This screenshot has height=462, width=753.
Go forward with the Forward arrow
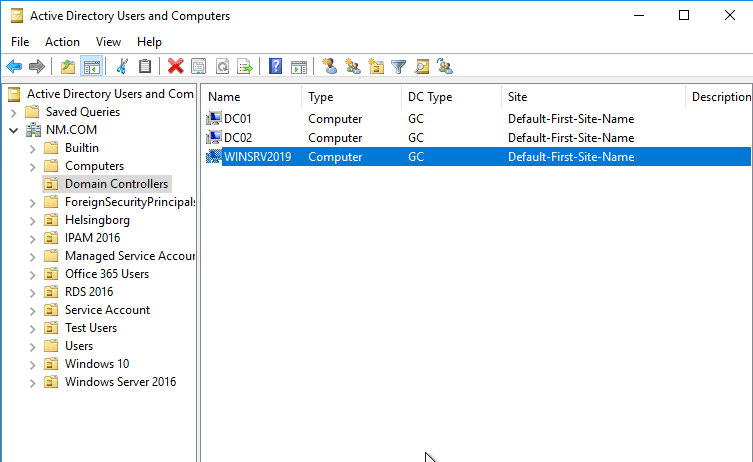pos(37,66)
